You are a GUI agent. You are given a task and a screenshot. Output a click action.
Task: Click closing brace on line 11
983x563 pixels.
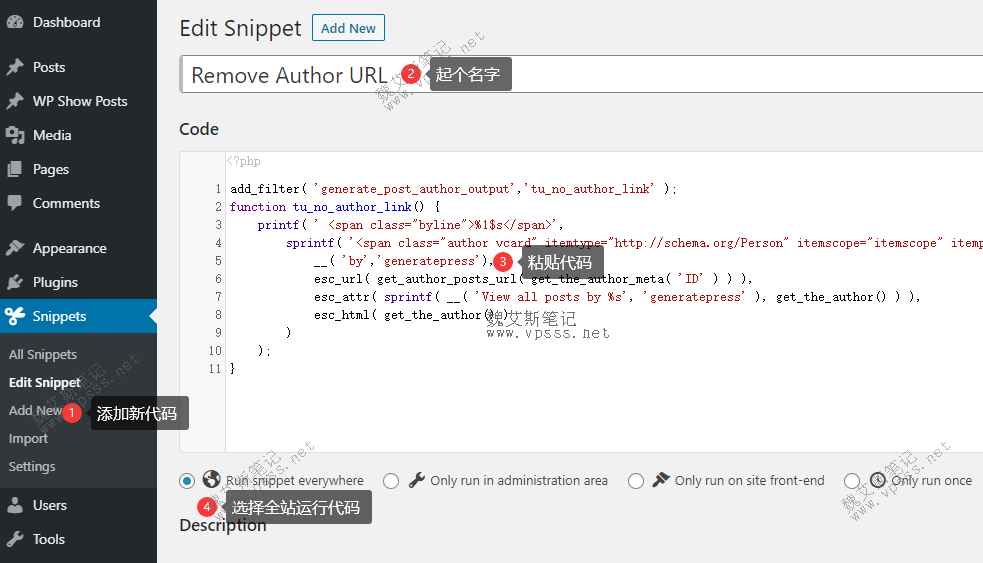click(233, 369)
